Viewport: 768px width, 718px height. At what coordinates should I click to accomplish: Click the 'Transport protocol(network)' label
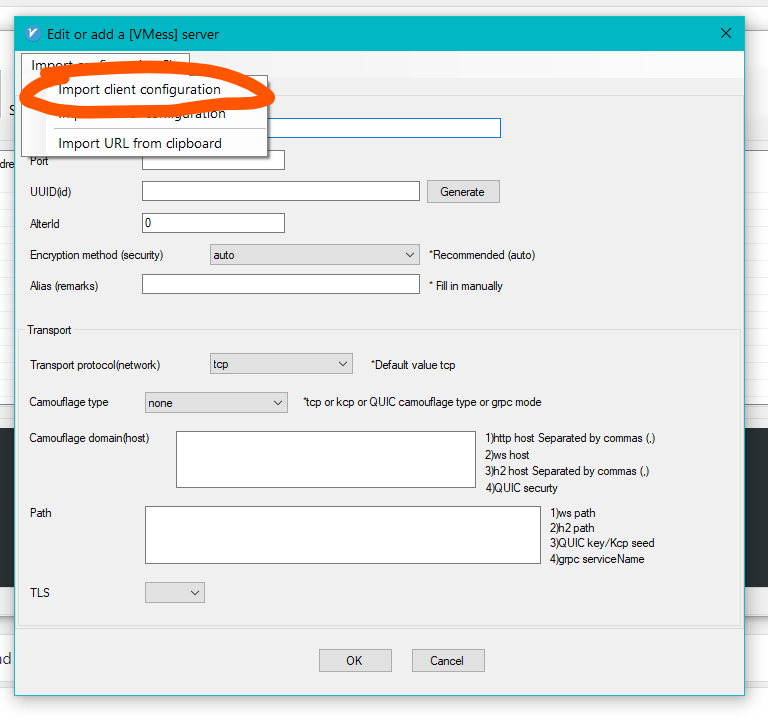coord(95,365)
